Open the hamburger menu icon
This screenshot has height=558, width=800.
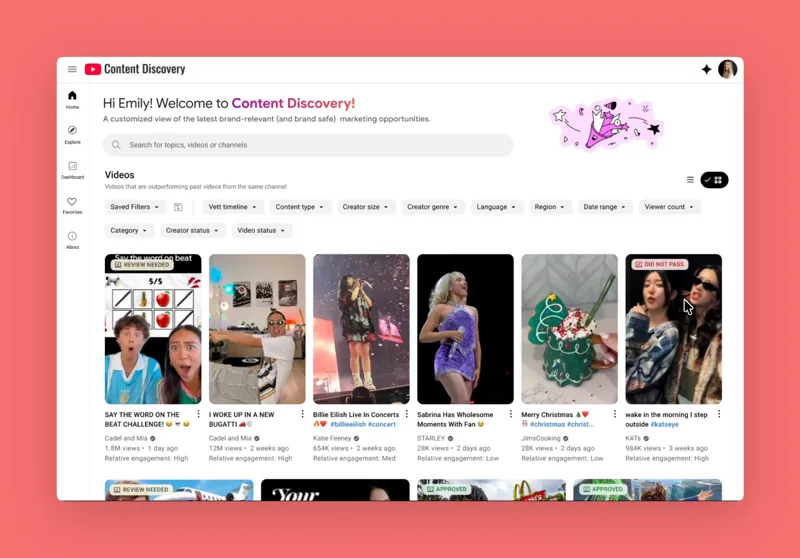(72, 69)
